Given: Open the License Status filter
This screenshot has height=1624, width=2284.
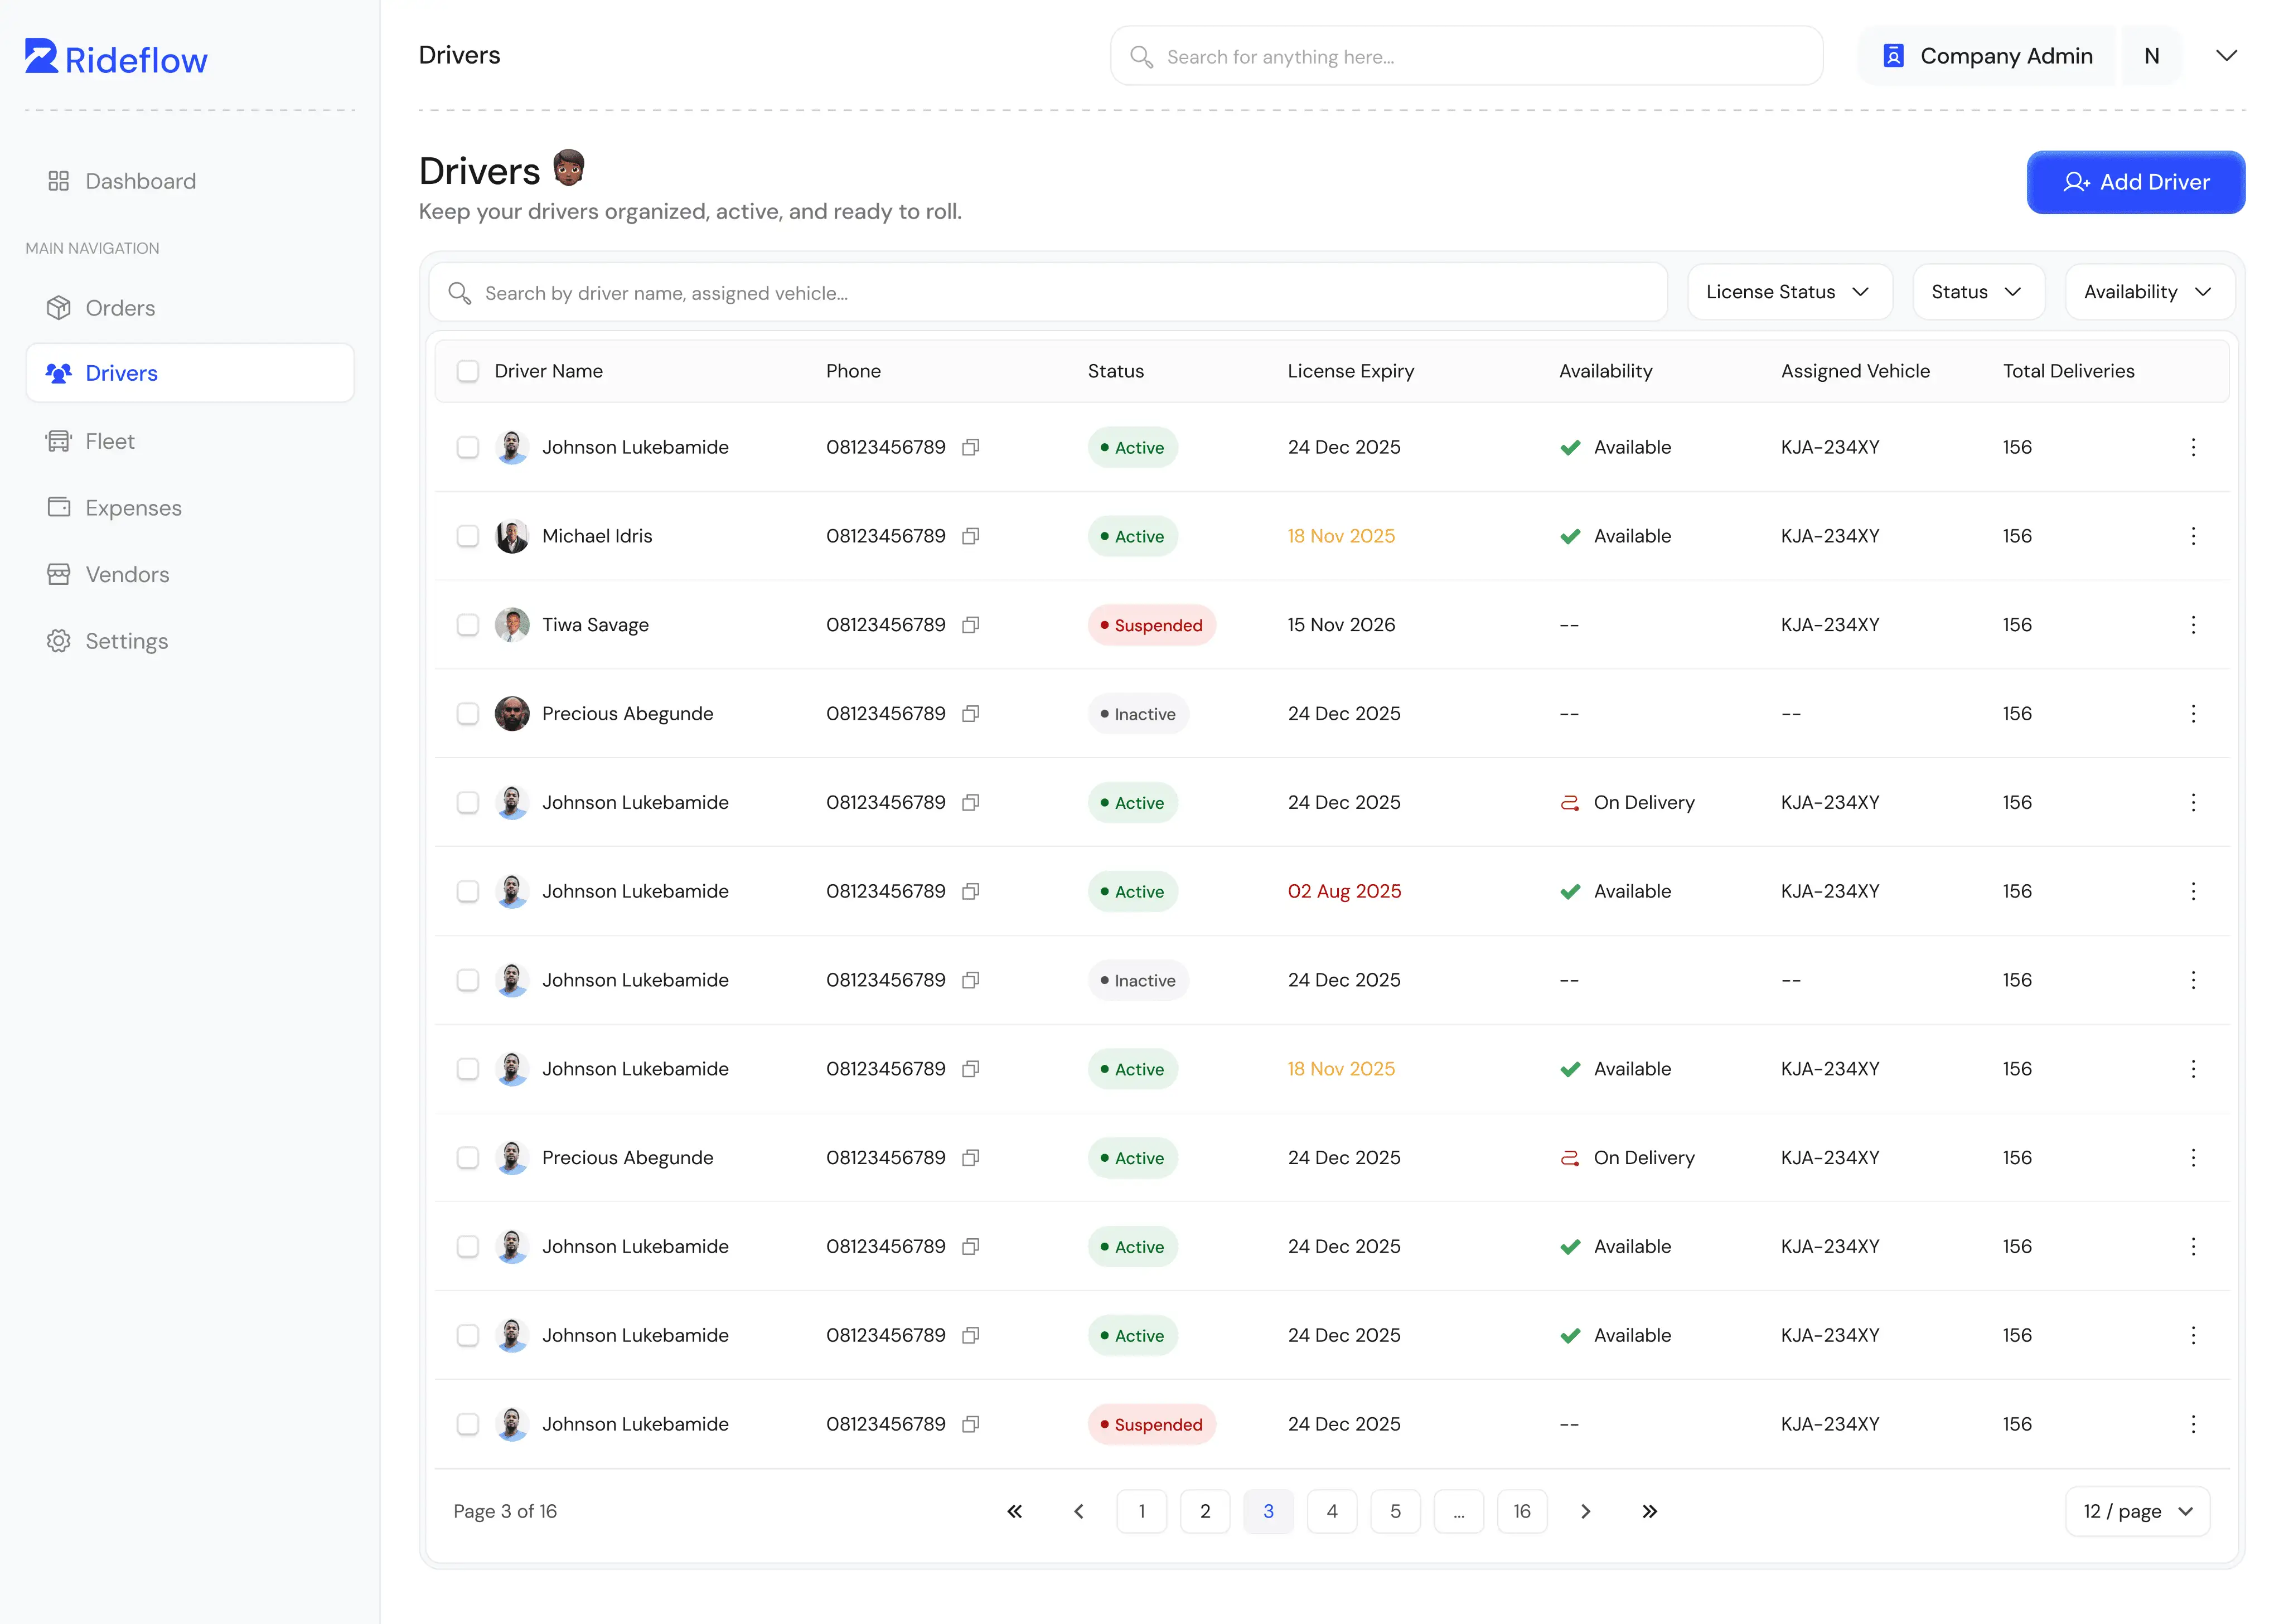Looking at the screenshot, I should [1789, 292].
